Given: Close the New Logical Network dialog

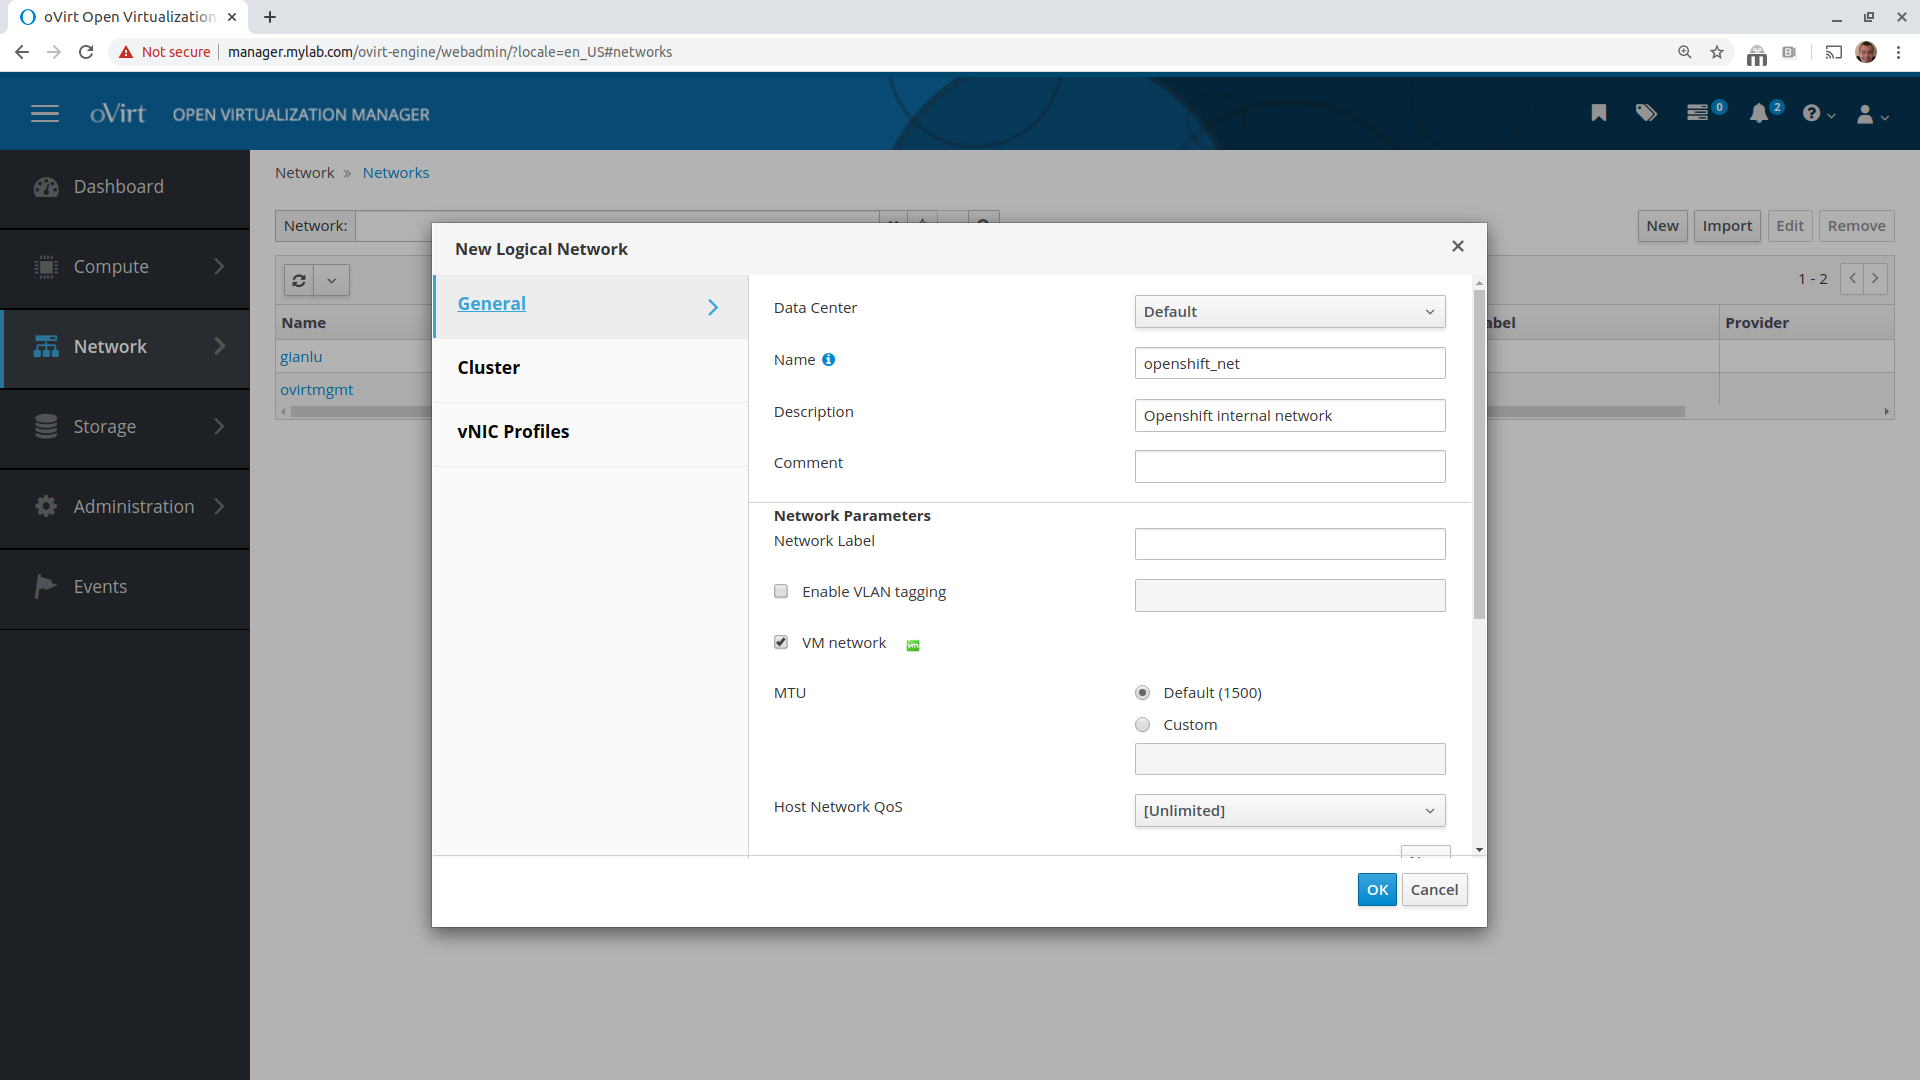Looking at the screenshot, I should pyautogui.click(x=1458, y=246).
